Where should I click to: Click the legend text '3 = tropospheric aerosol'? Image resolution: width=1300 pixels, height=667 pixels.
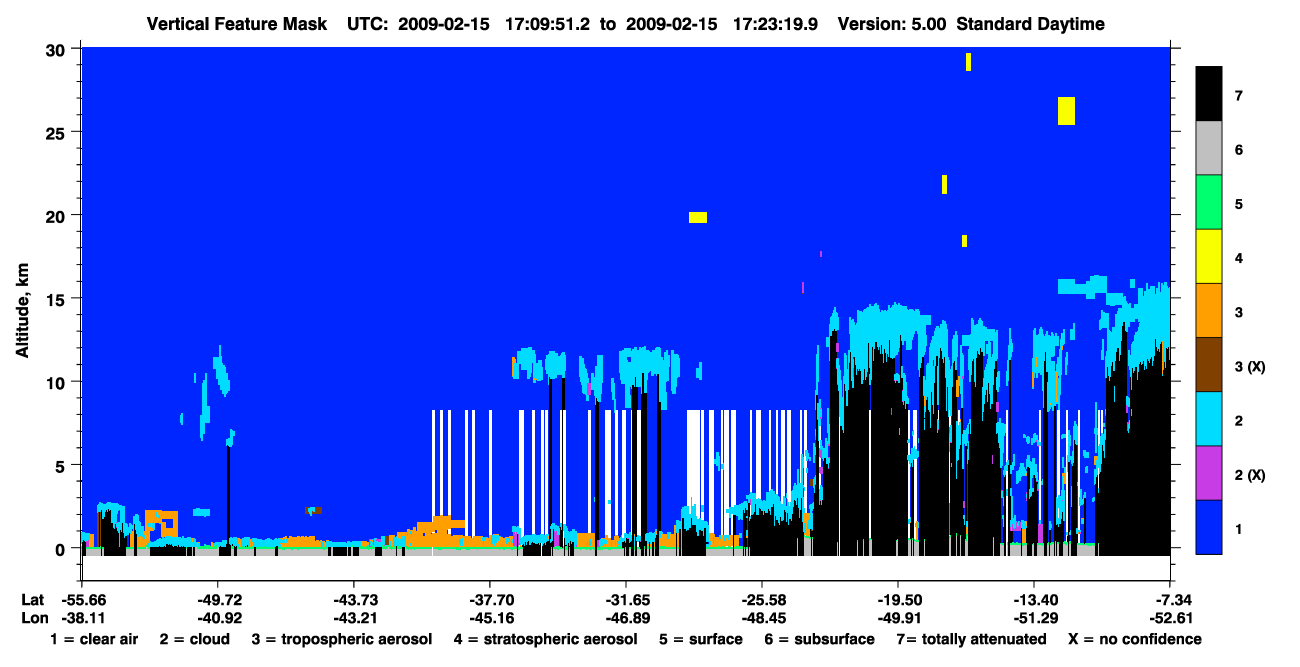tap(342, 639)
